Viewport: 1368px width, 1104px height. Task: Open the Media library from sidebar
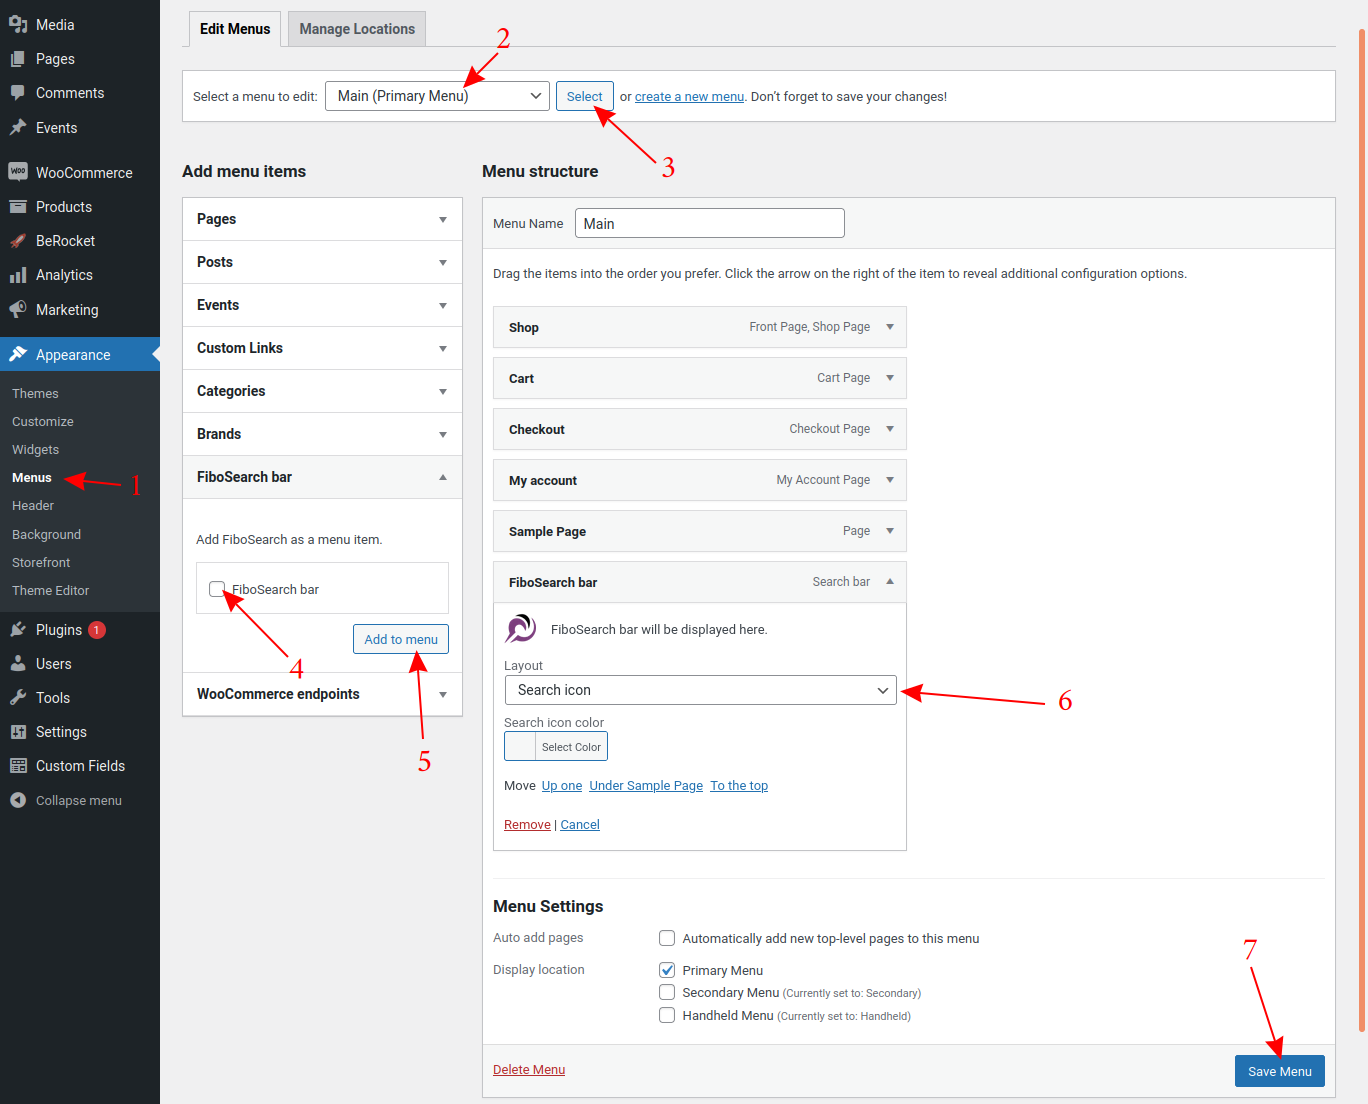(20, 24)
